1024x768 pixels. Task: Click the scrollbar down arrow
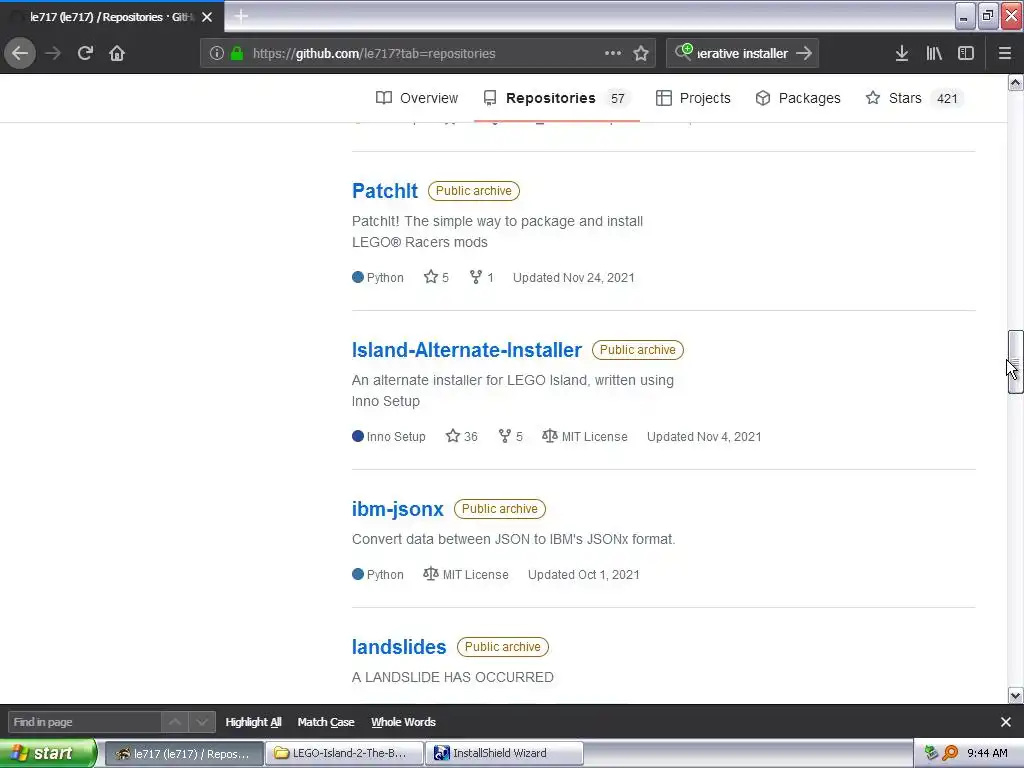pos(1015,696)
